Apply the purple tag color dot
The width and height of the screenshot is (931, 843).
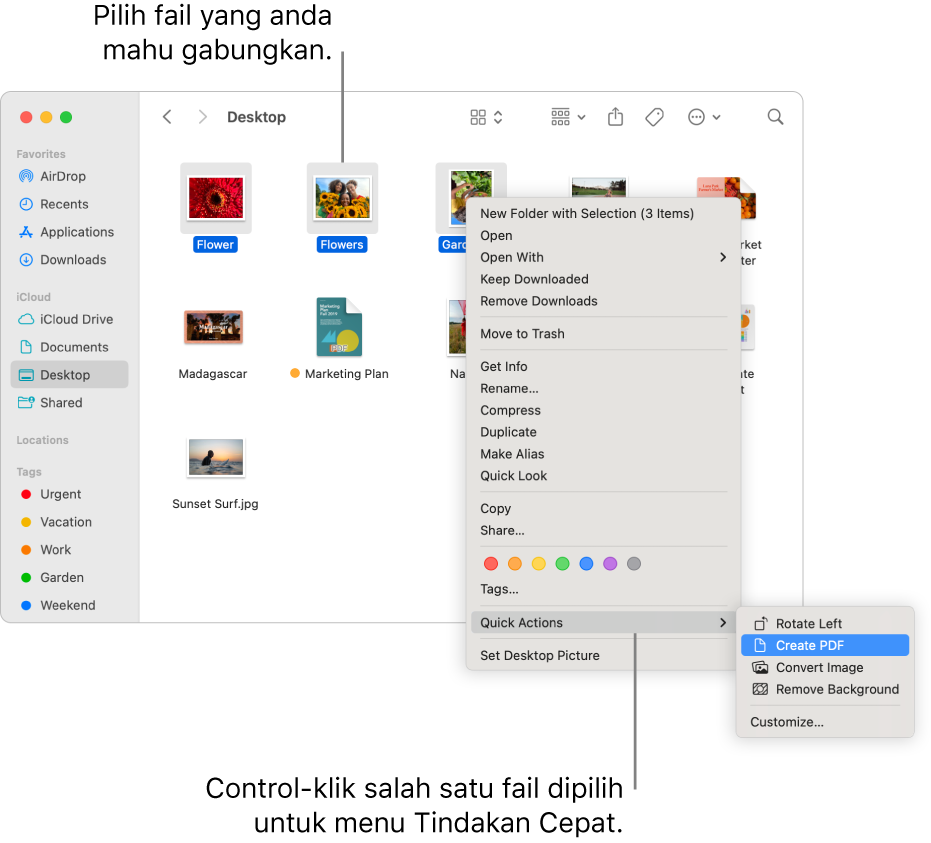tap(610, 563)
